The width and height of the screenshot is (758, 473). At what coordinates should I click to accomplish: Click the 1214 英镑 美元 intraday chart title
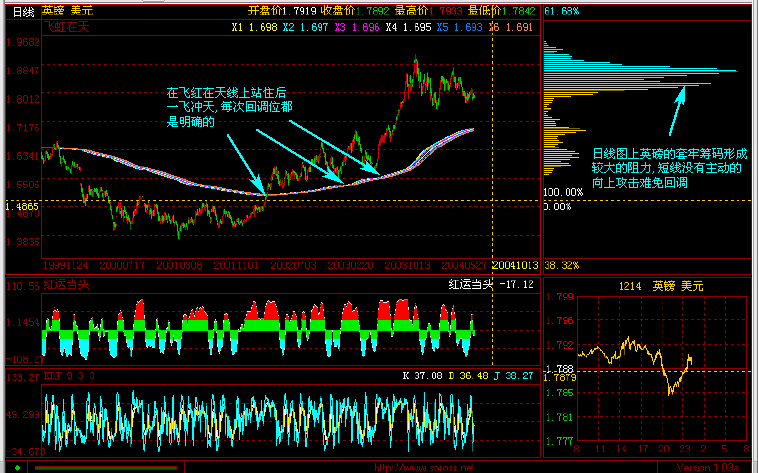(661, 286)
